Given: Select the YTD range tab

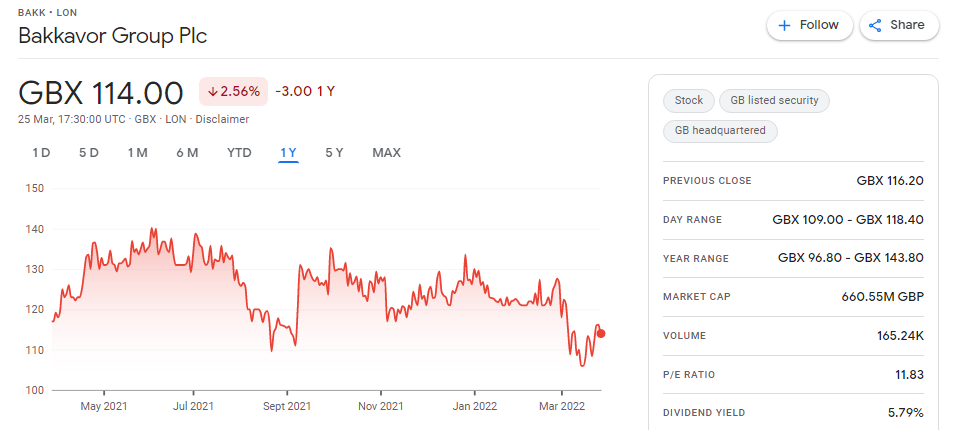Looking at the screenshot, I should 239,153.
